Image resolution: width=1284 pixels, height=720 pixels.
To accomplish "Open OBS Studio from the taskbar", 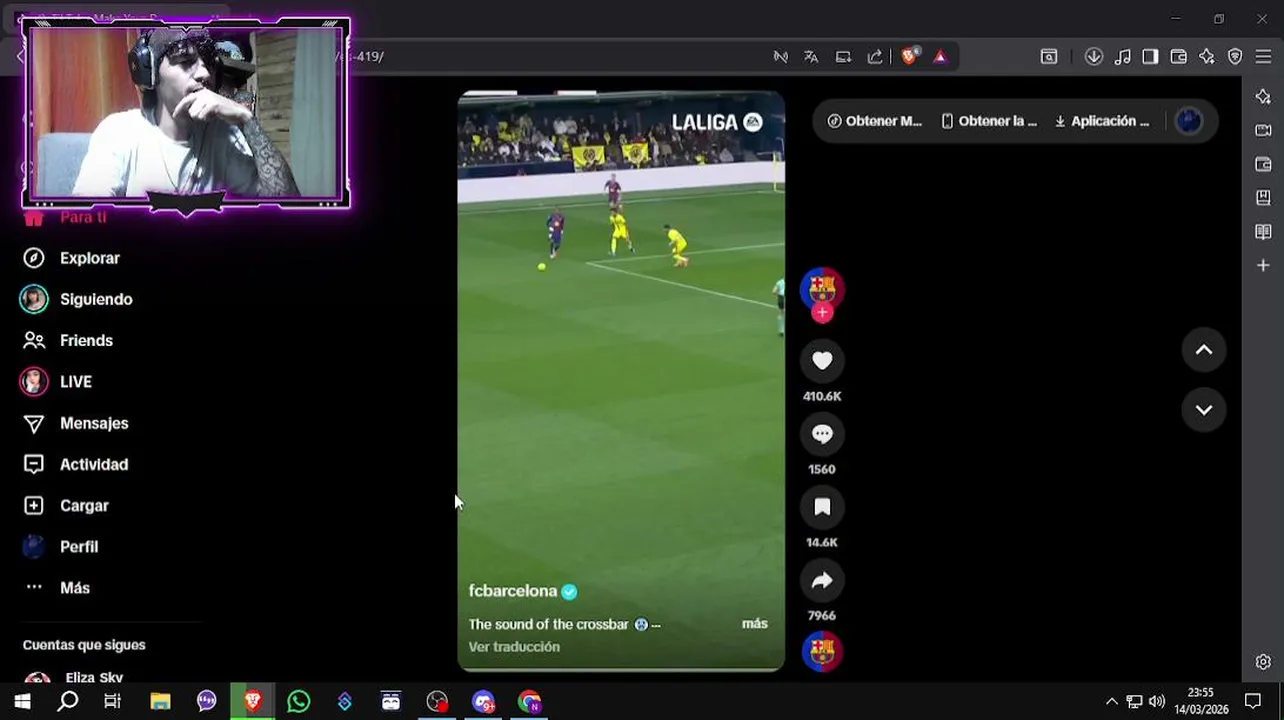I will [x=437, y=701].
